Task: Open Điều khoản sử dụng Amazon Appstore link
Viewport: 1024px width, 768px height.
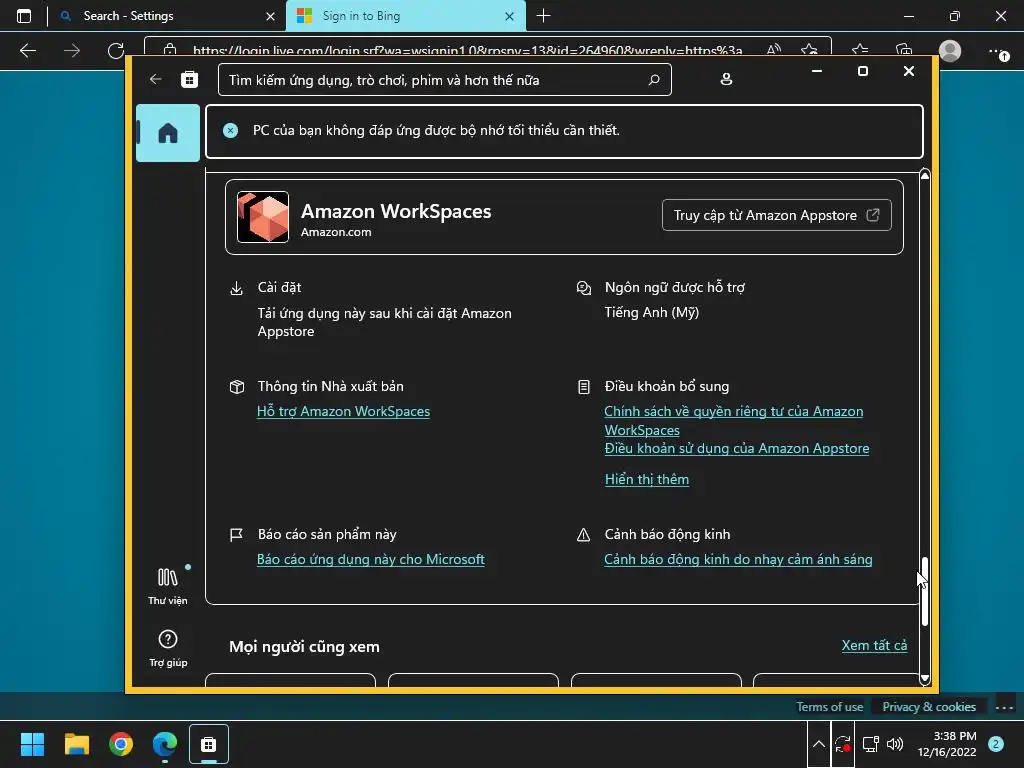Action: pyautogui.click(x=737, y=449)
